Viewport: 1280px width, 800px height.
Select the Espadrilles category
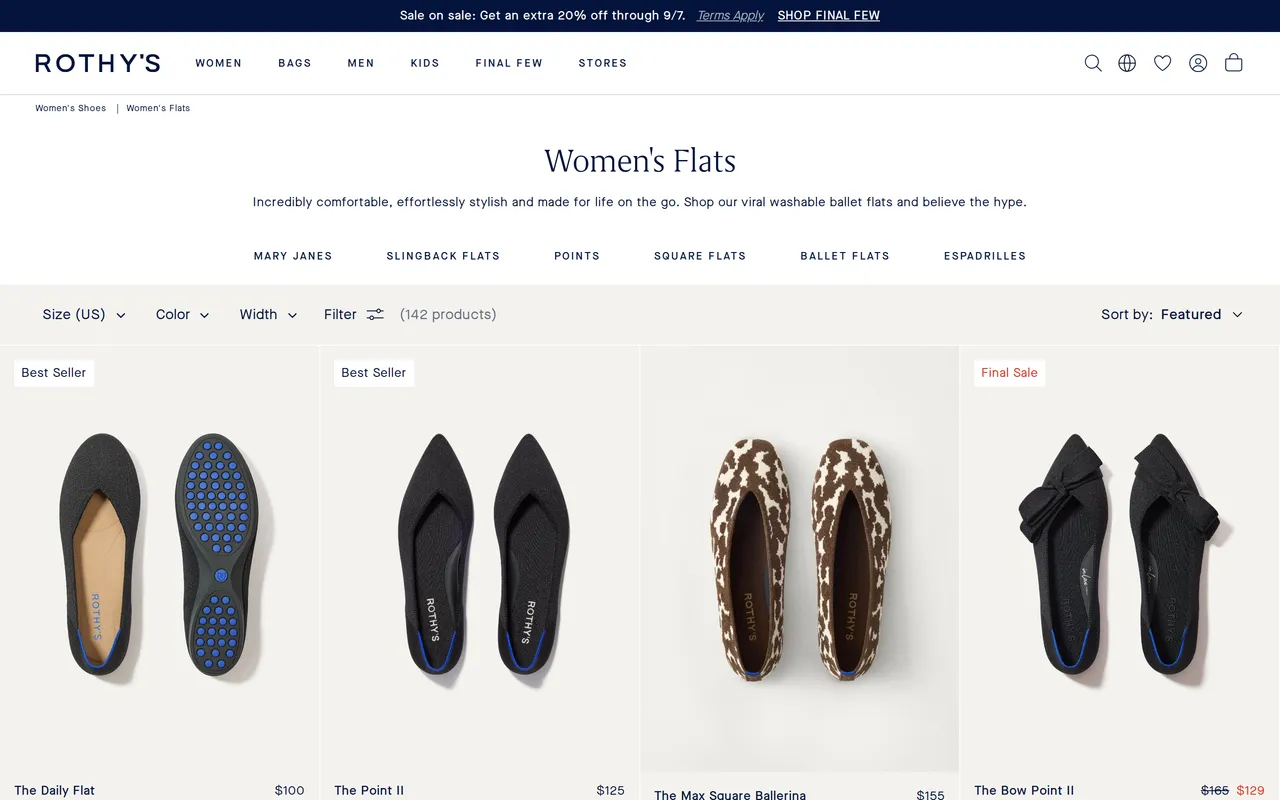(985, 256)
